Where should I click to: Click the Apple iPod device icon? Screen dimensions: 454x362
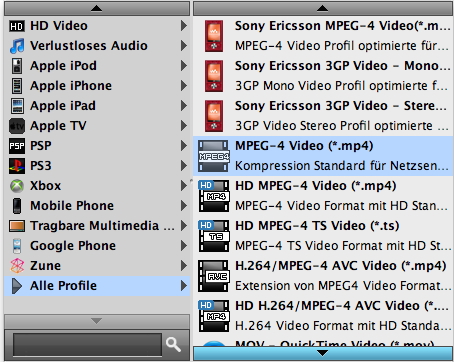coord(17,66)
